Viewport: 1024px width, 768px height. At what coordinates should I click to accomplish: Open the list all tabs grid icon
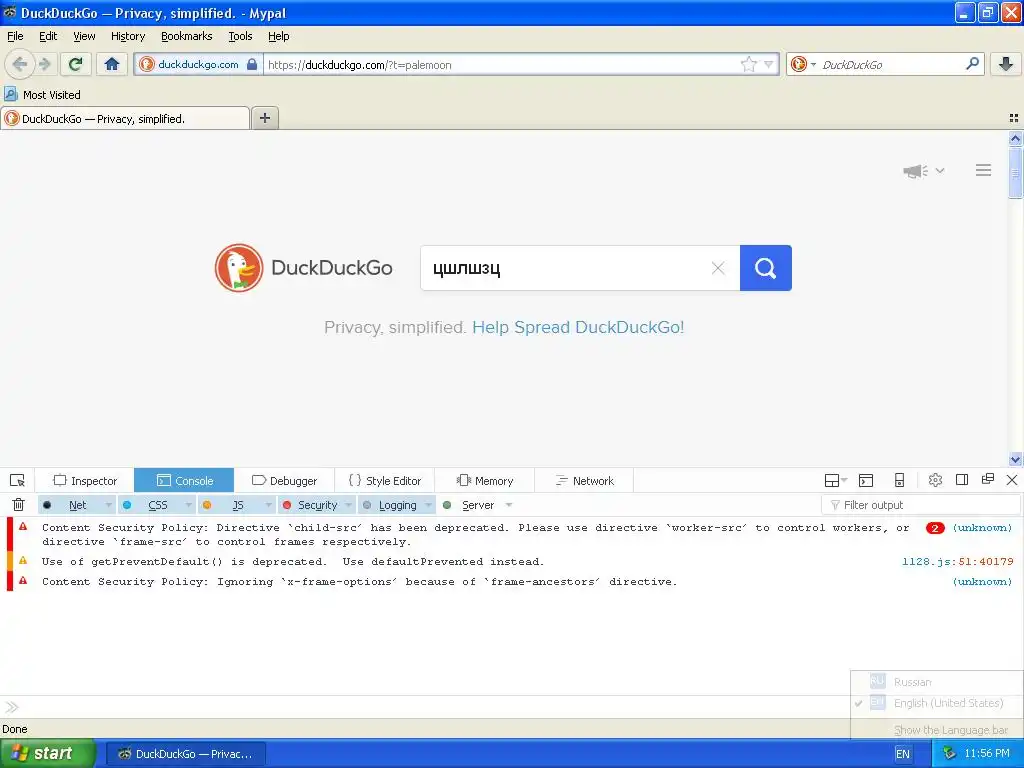coord(1014,118)
